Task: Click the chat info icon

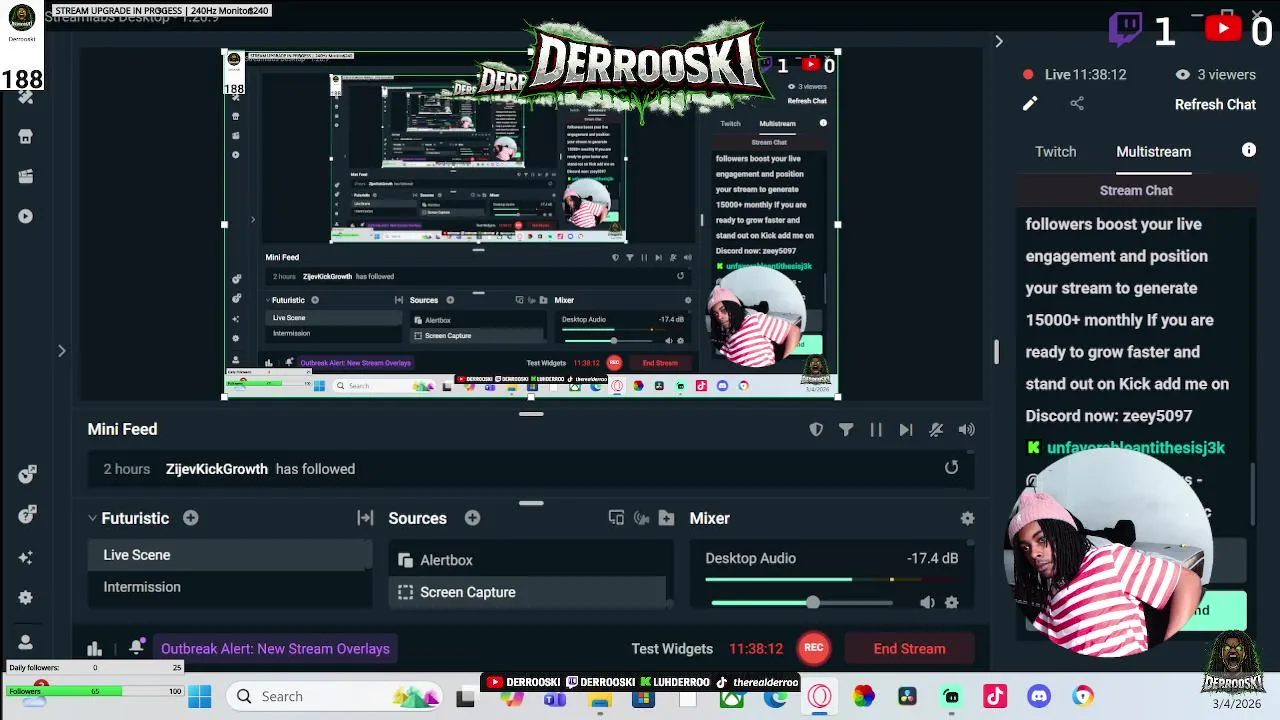Action: (1249, 150)
